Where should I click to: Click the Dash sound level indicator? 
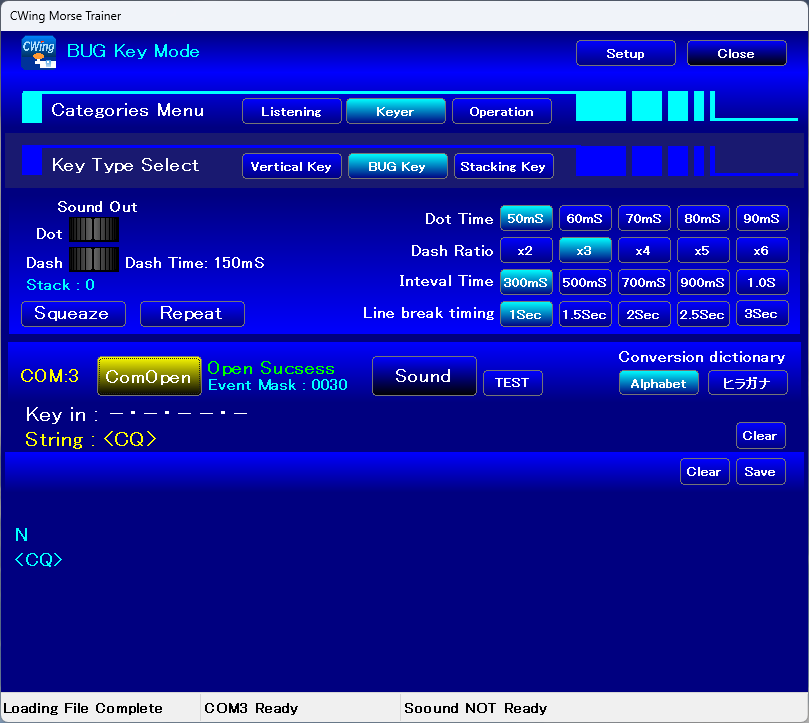(x=94, y=260)
